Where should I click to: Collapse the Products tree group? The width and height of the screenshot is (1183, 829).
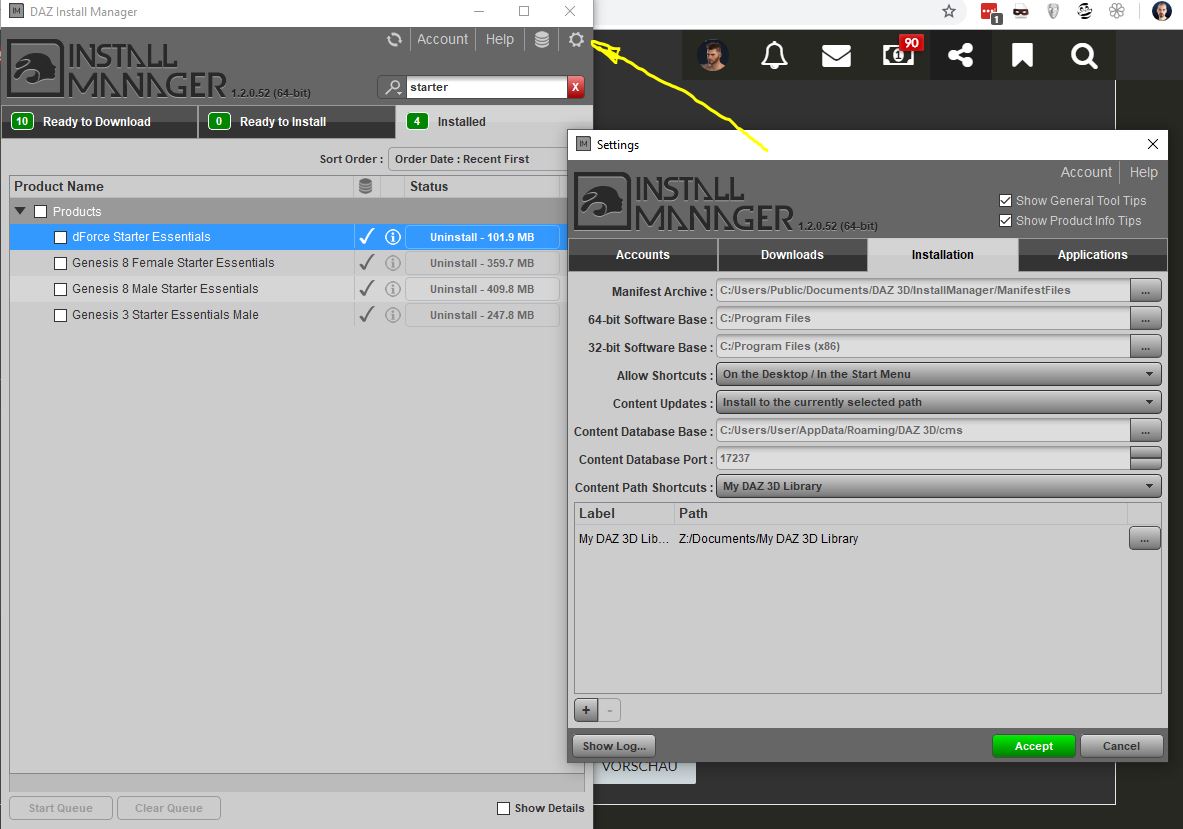click(20, 211)
